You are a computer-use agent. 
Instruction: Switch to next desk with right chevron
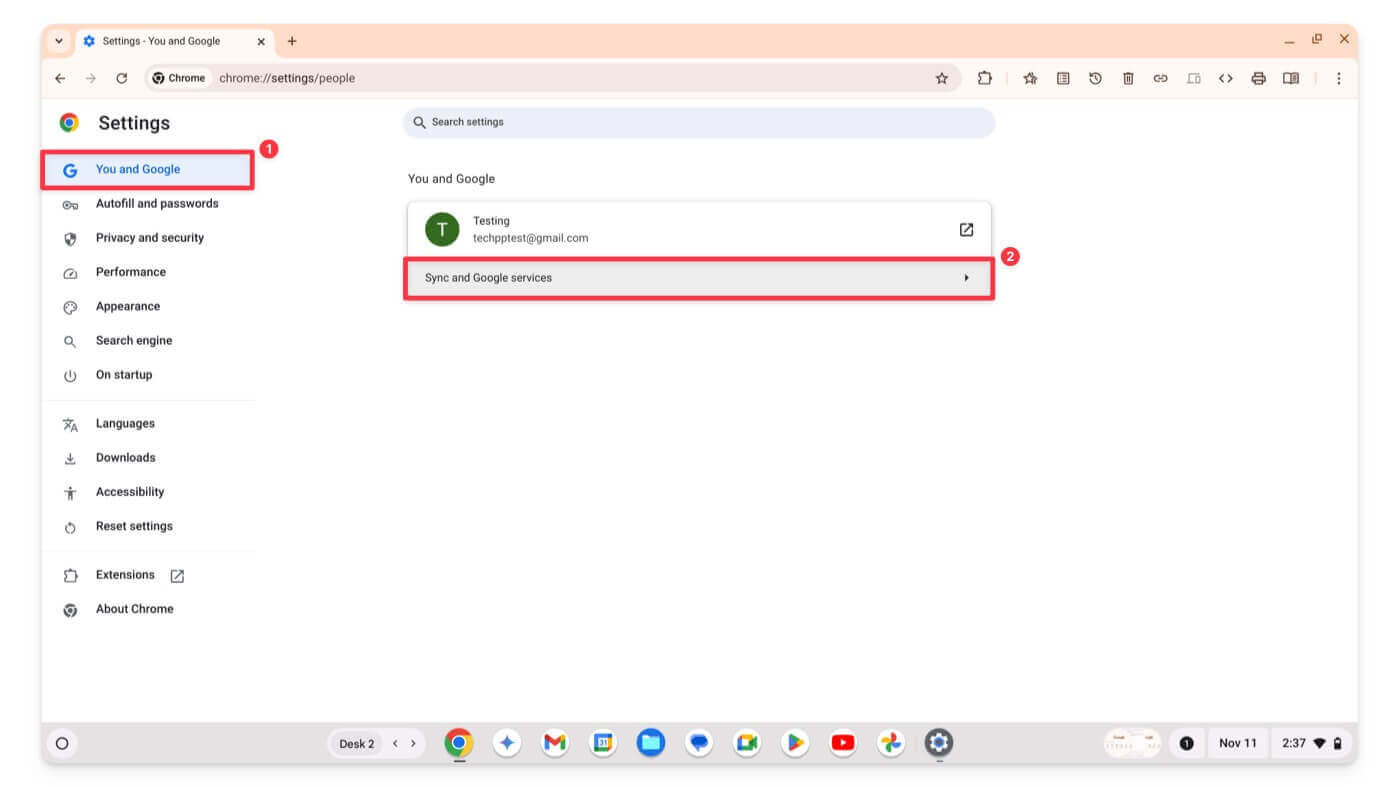[x=413, y=743]
